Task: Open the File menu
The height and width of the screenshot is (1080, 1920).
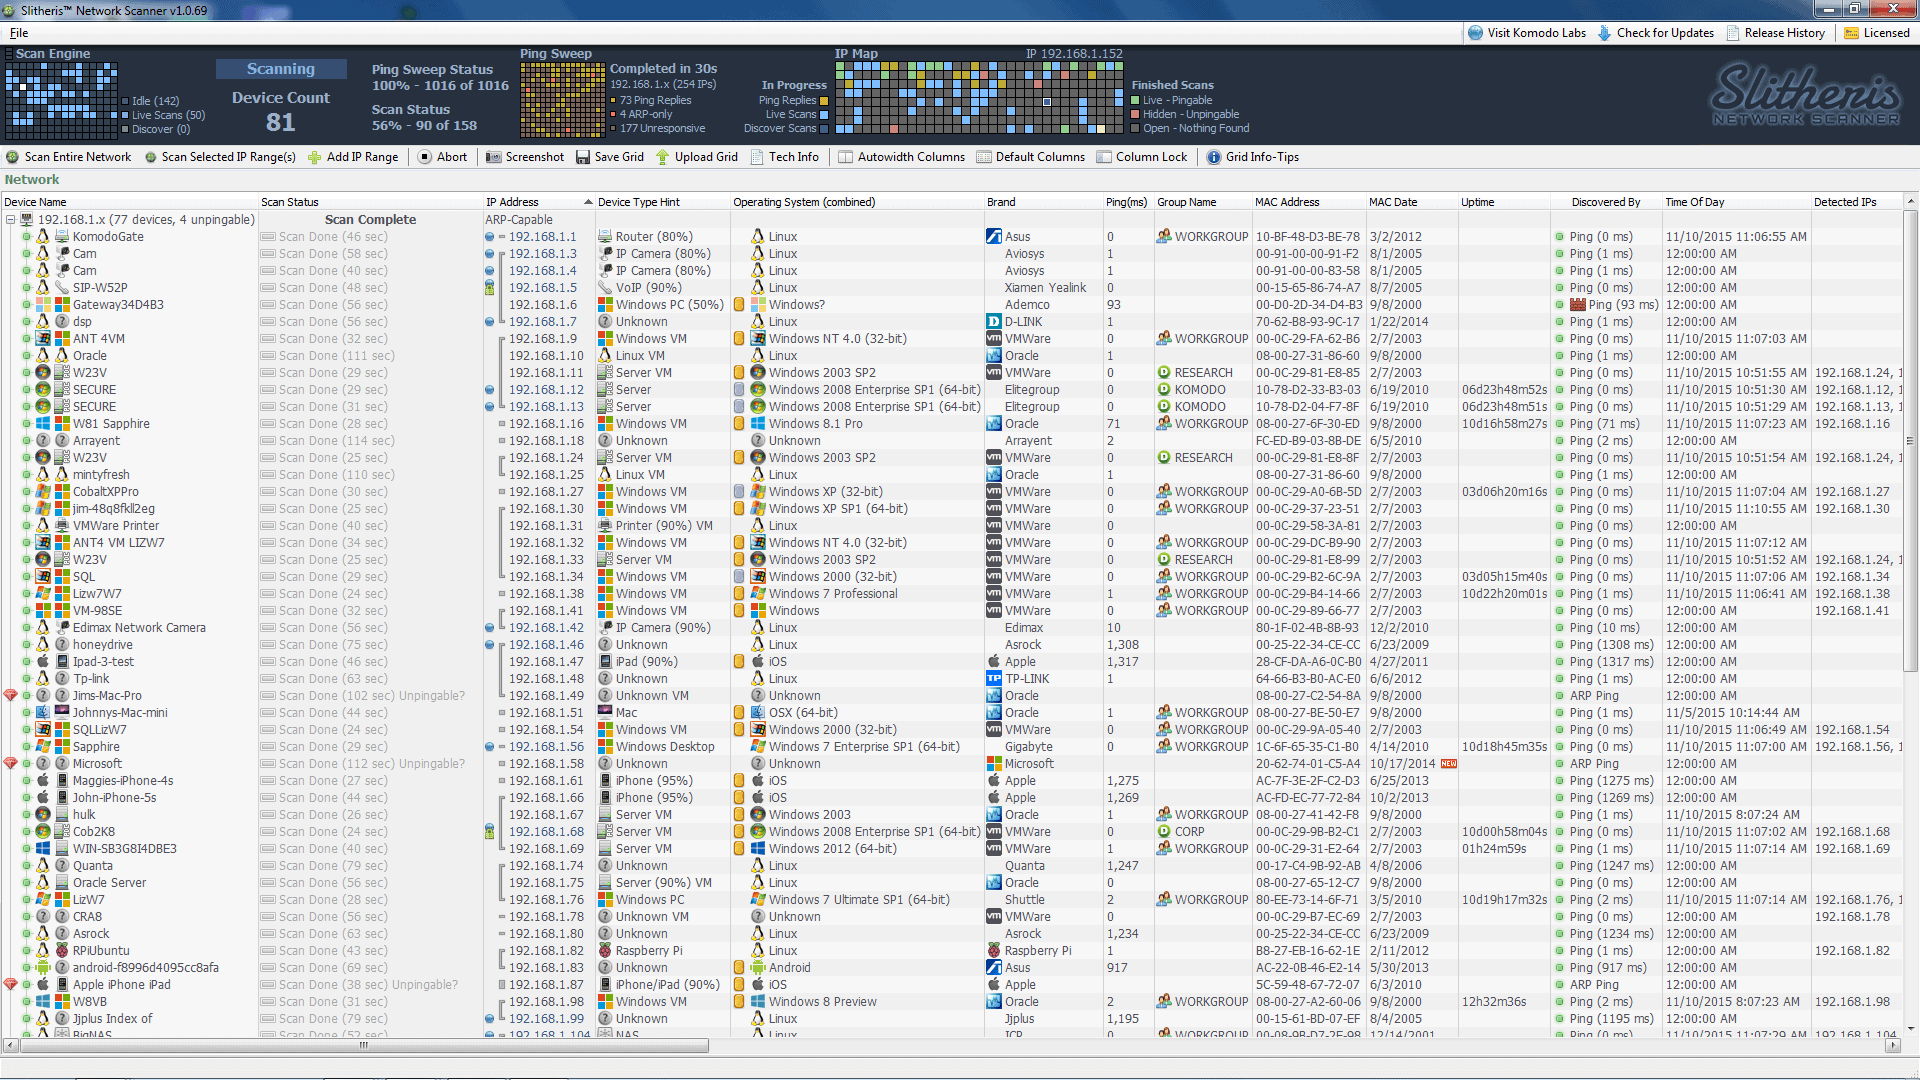Action: click(x=19, y=33)
